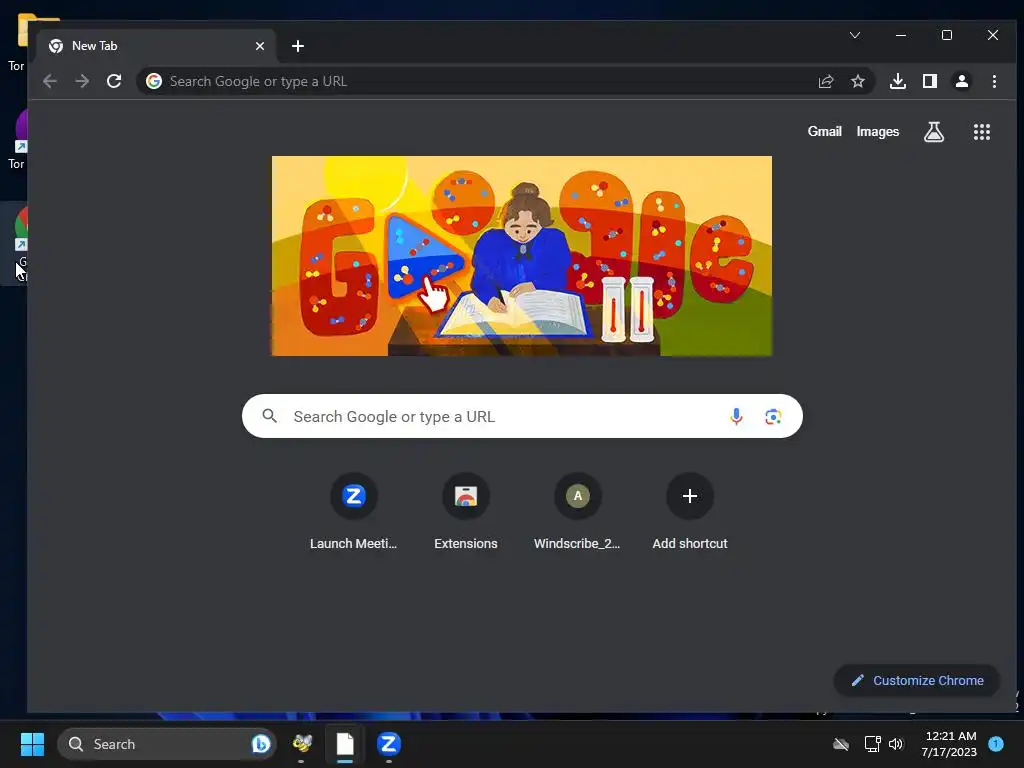Click the Google Doodle image
Image resolution: width=1024 pixels, height=768 pixels.
[x=522, y=256]
